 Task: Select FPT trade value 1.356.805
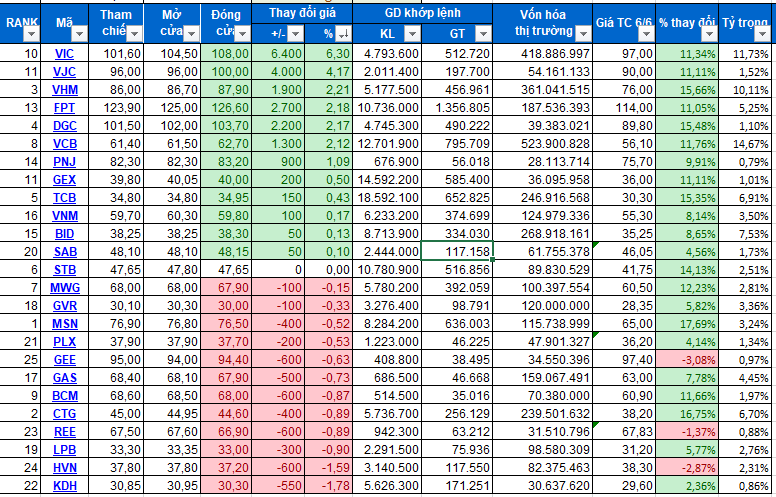[457, 108]
